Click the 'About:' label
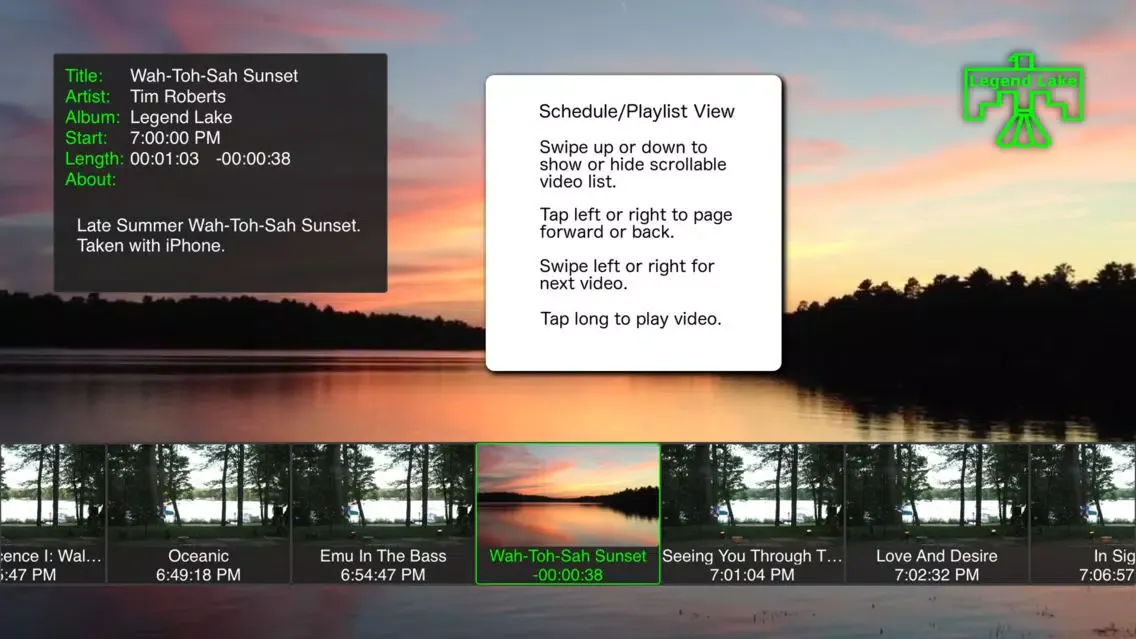 pos(91,180)
